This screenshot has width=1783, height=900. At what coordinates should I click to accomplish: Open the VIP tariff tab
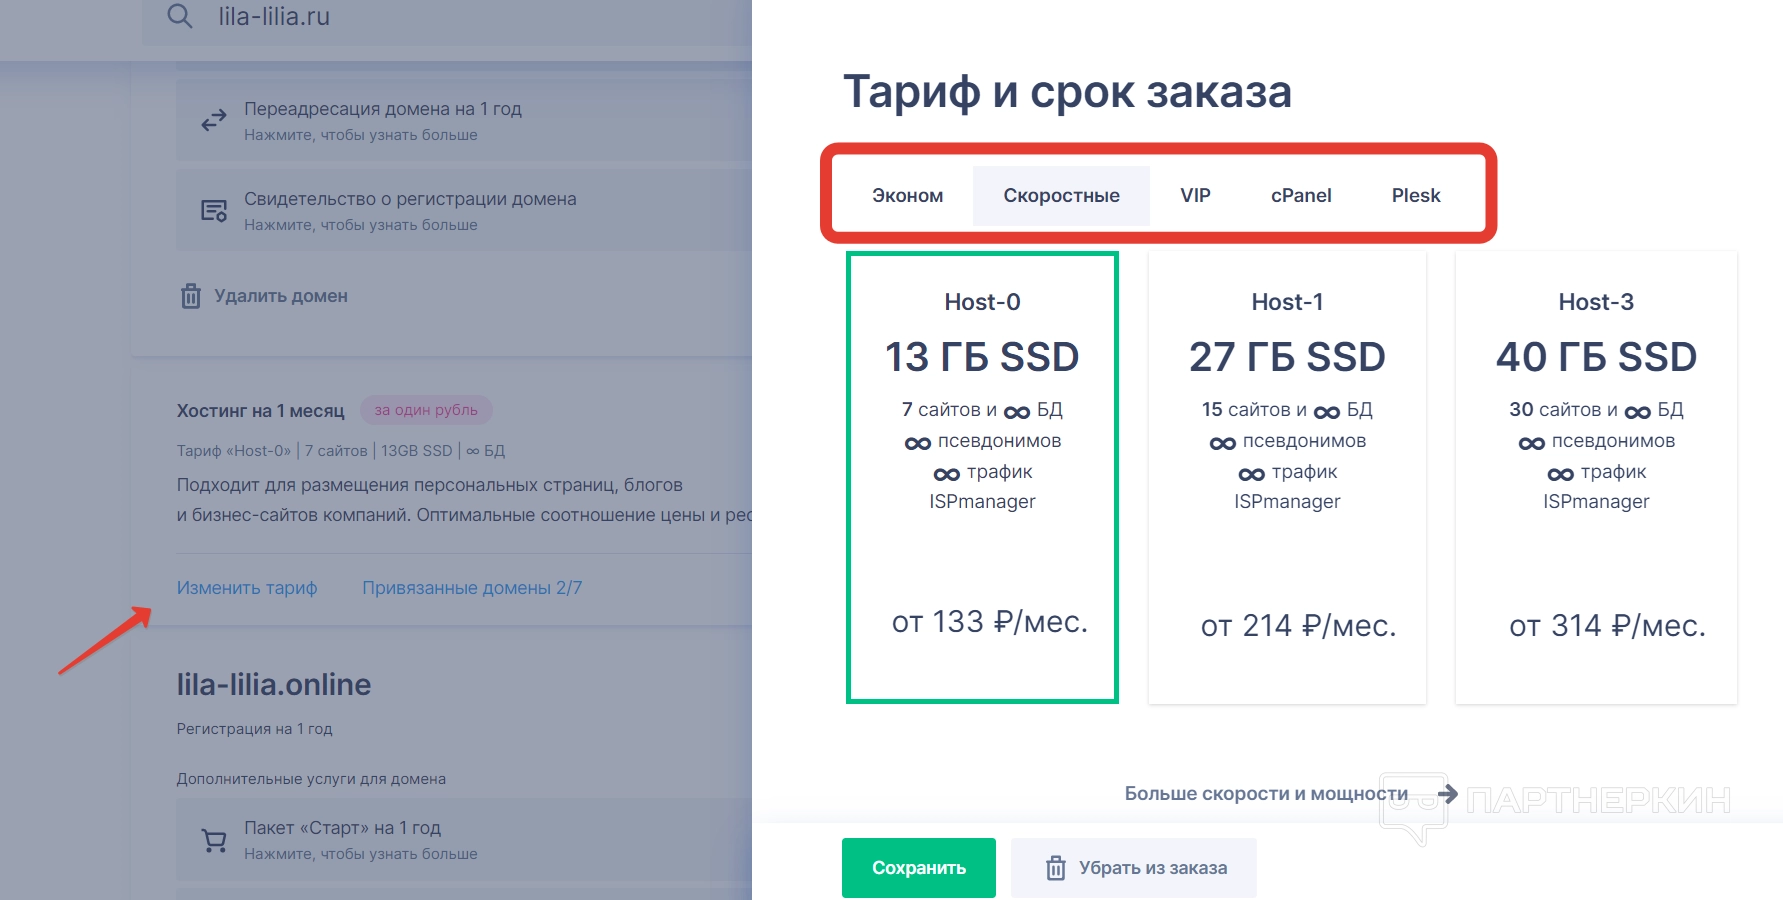(1195, 196)
